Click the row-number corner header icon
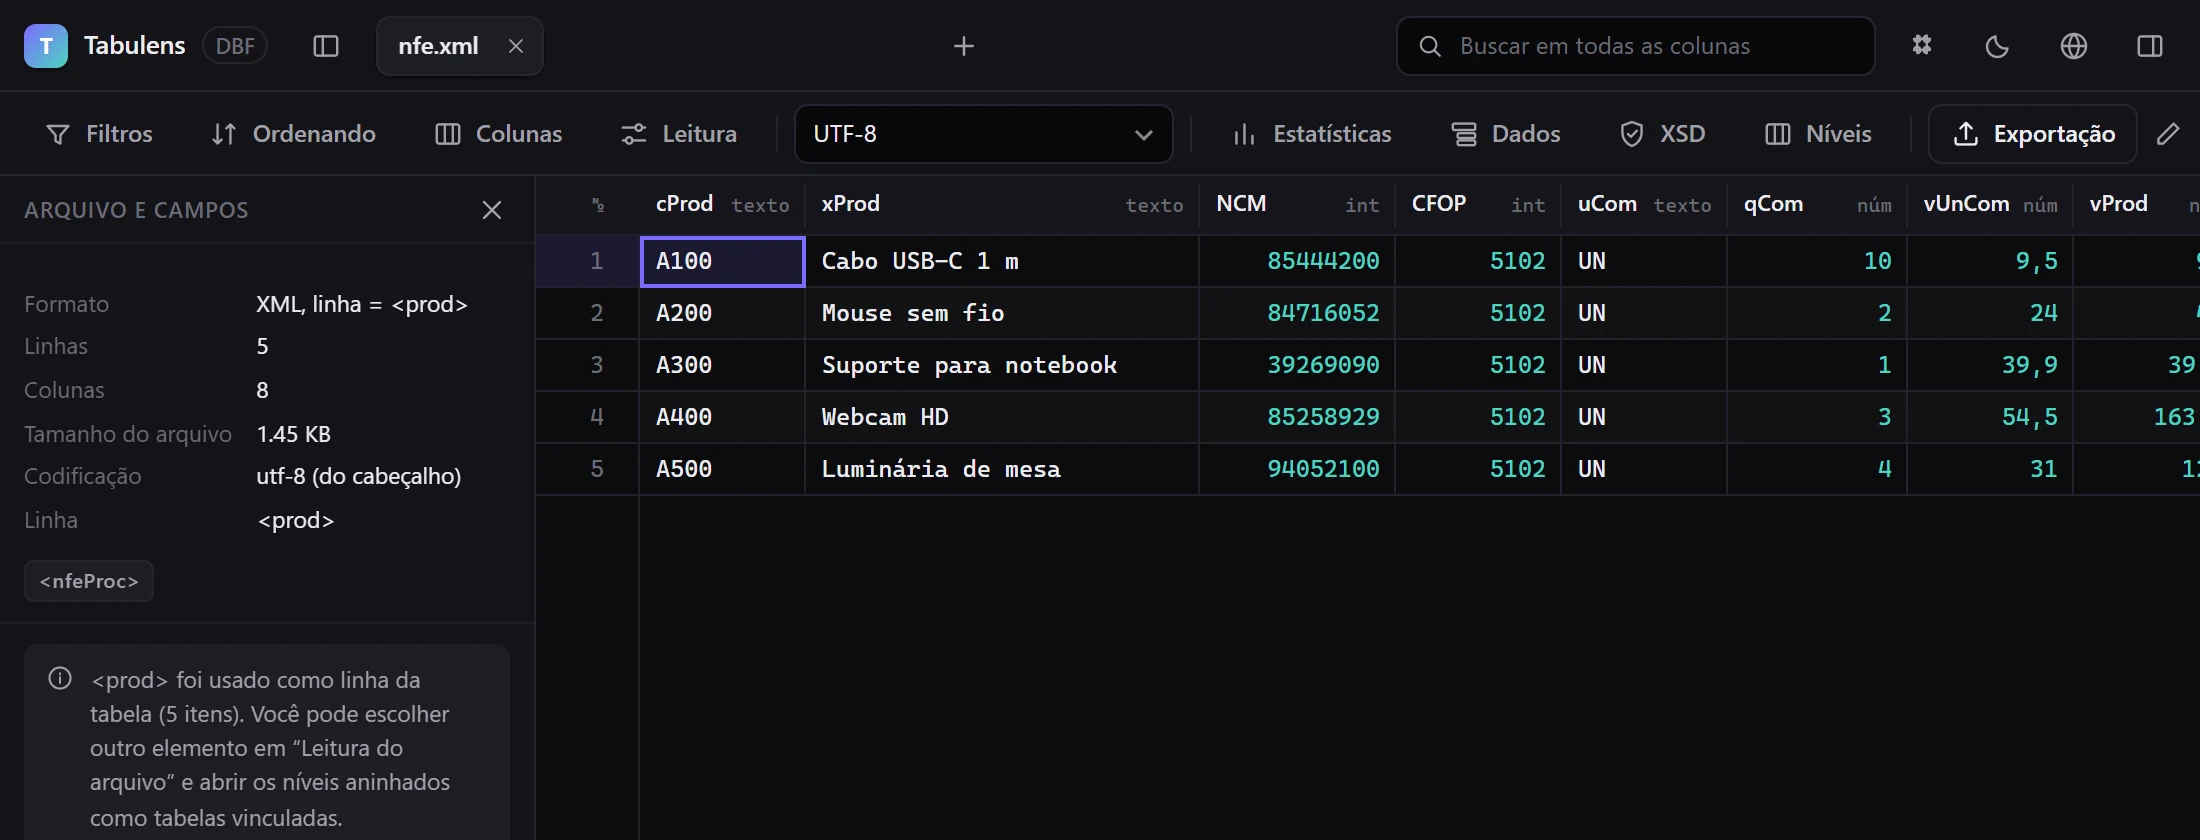This screenshot has width=2200, height=840. (x=598, y=205)
